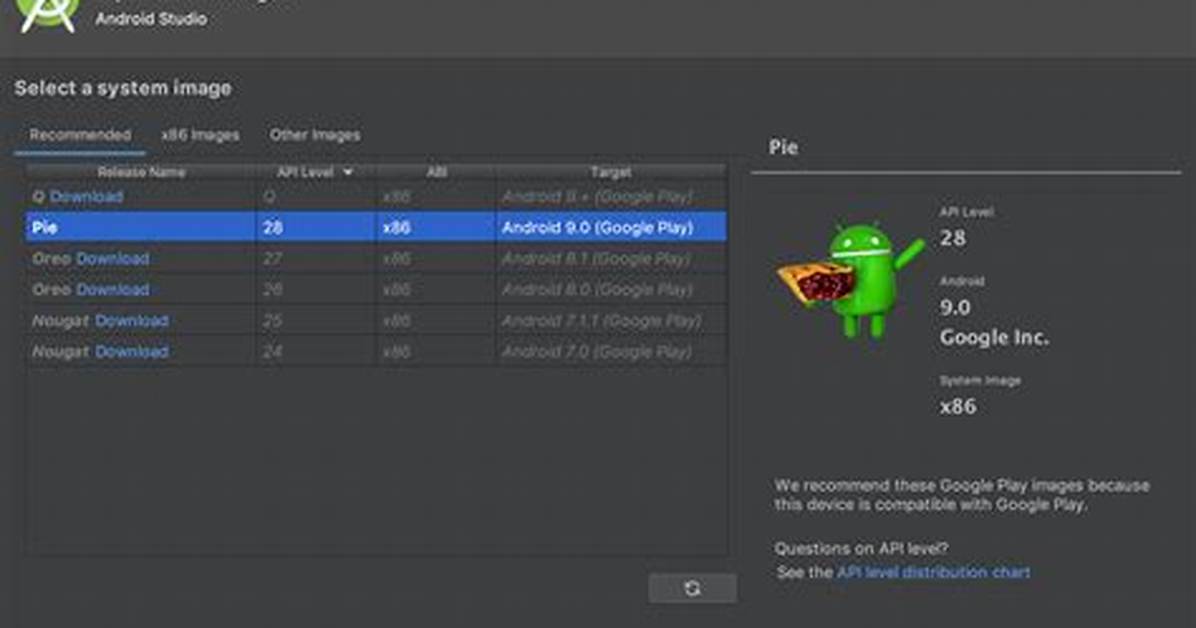Click the Android Pie mascot image
Viewport: 1196px width, 628px height.
click(850, 279)
